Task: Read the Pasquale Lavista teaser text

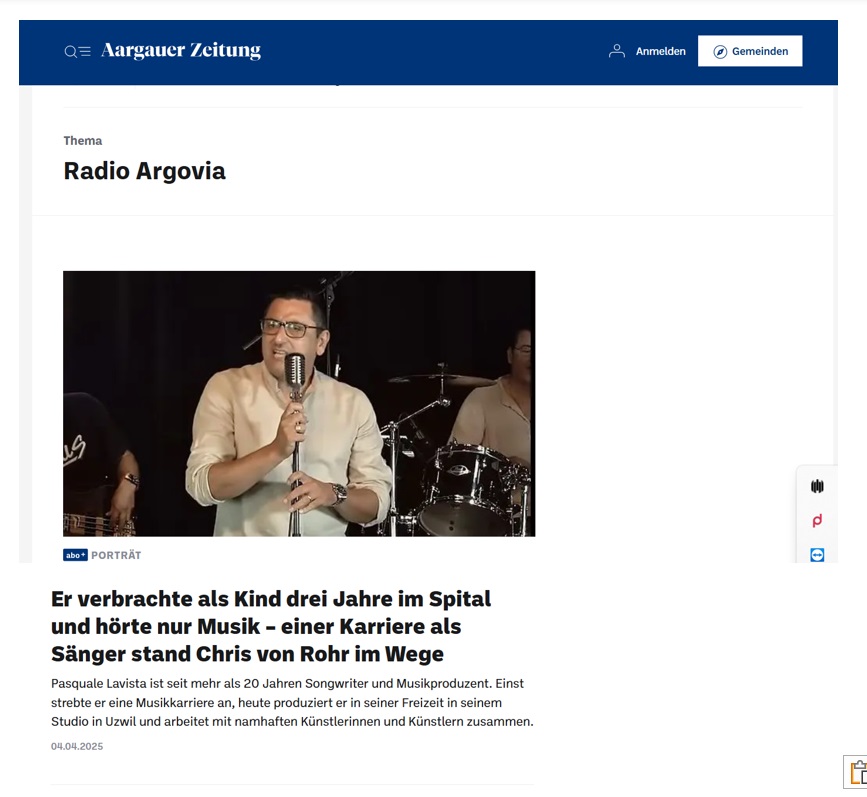Action: click(x=292, y=702)
